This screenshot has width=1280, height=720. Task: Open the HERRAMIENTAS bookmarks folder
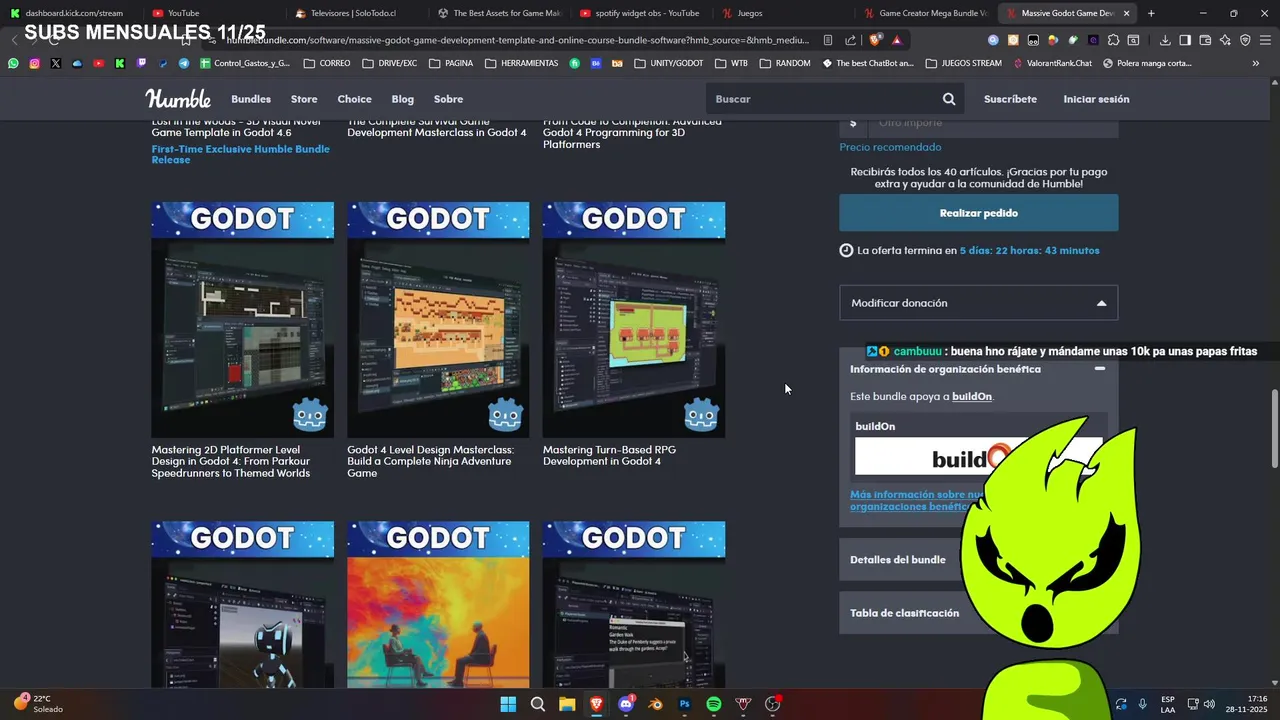522,63
